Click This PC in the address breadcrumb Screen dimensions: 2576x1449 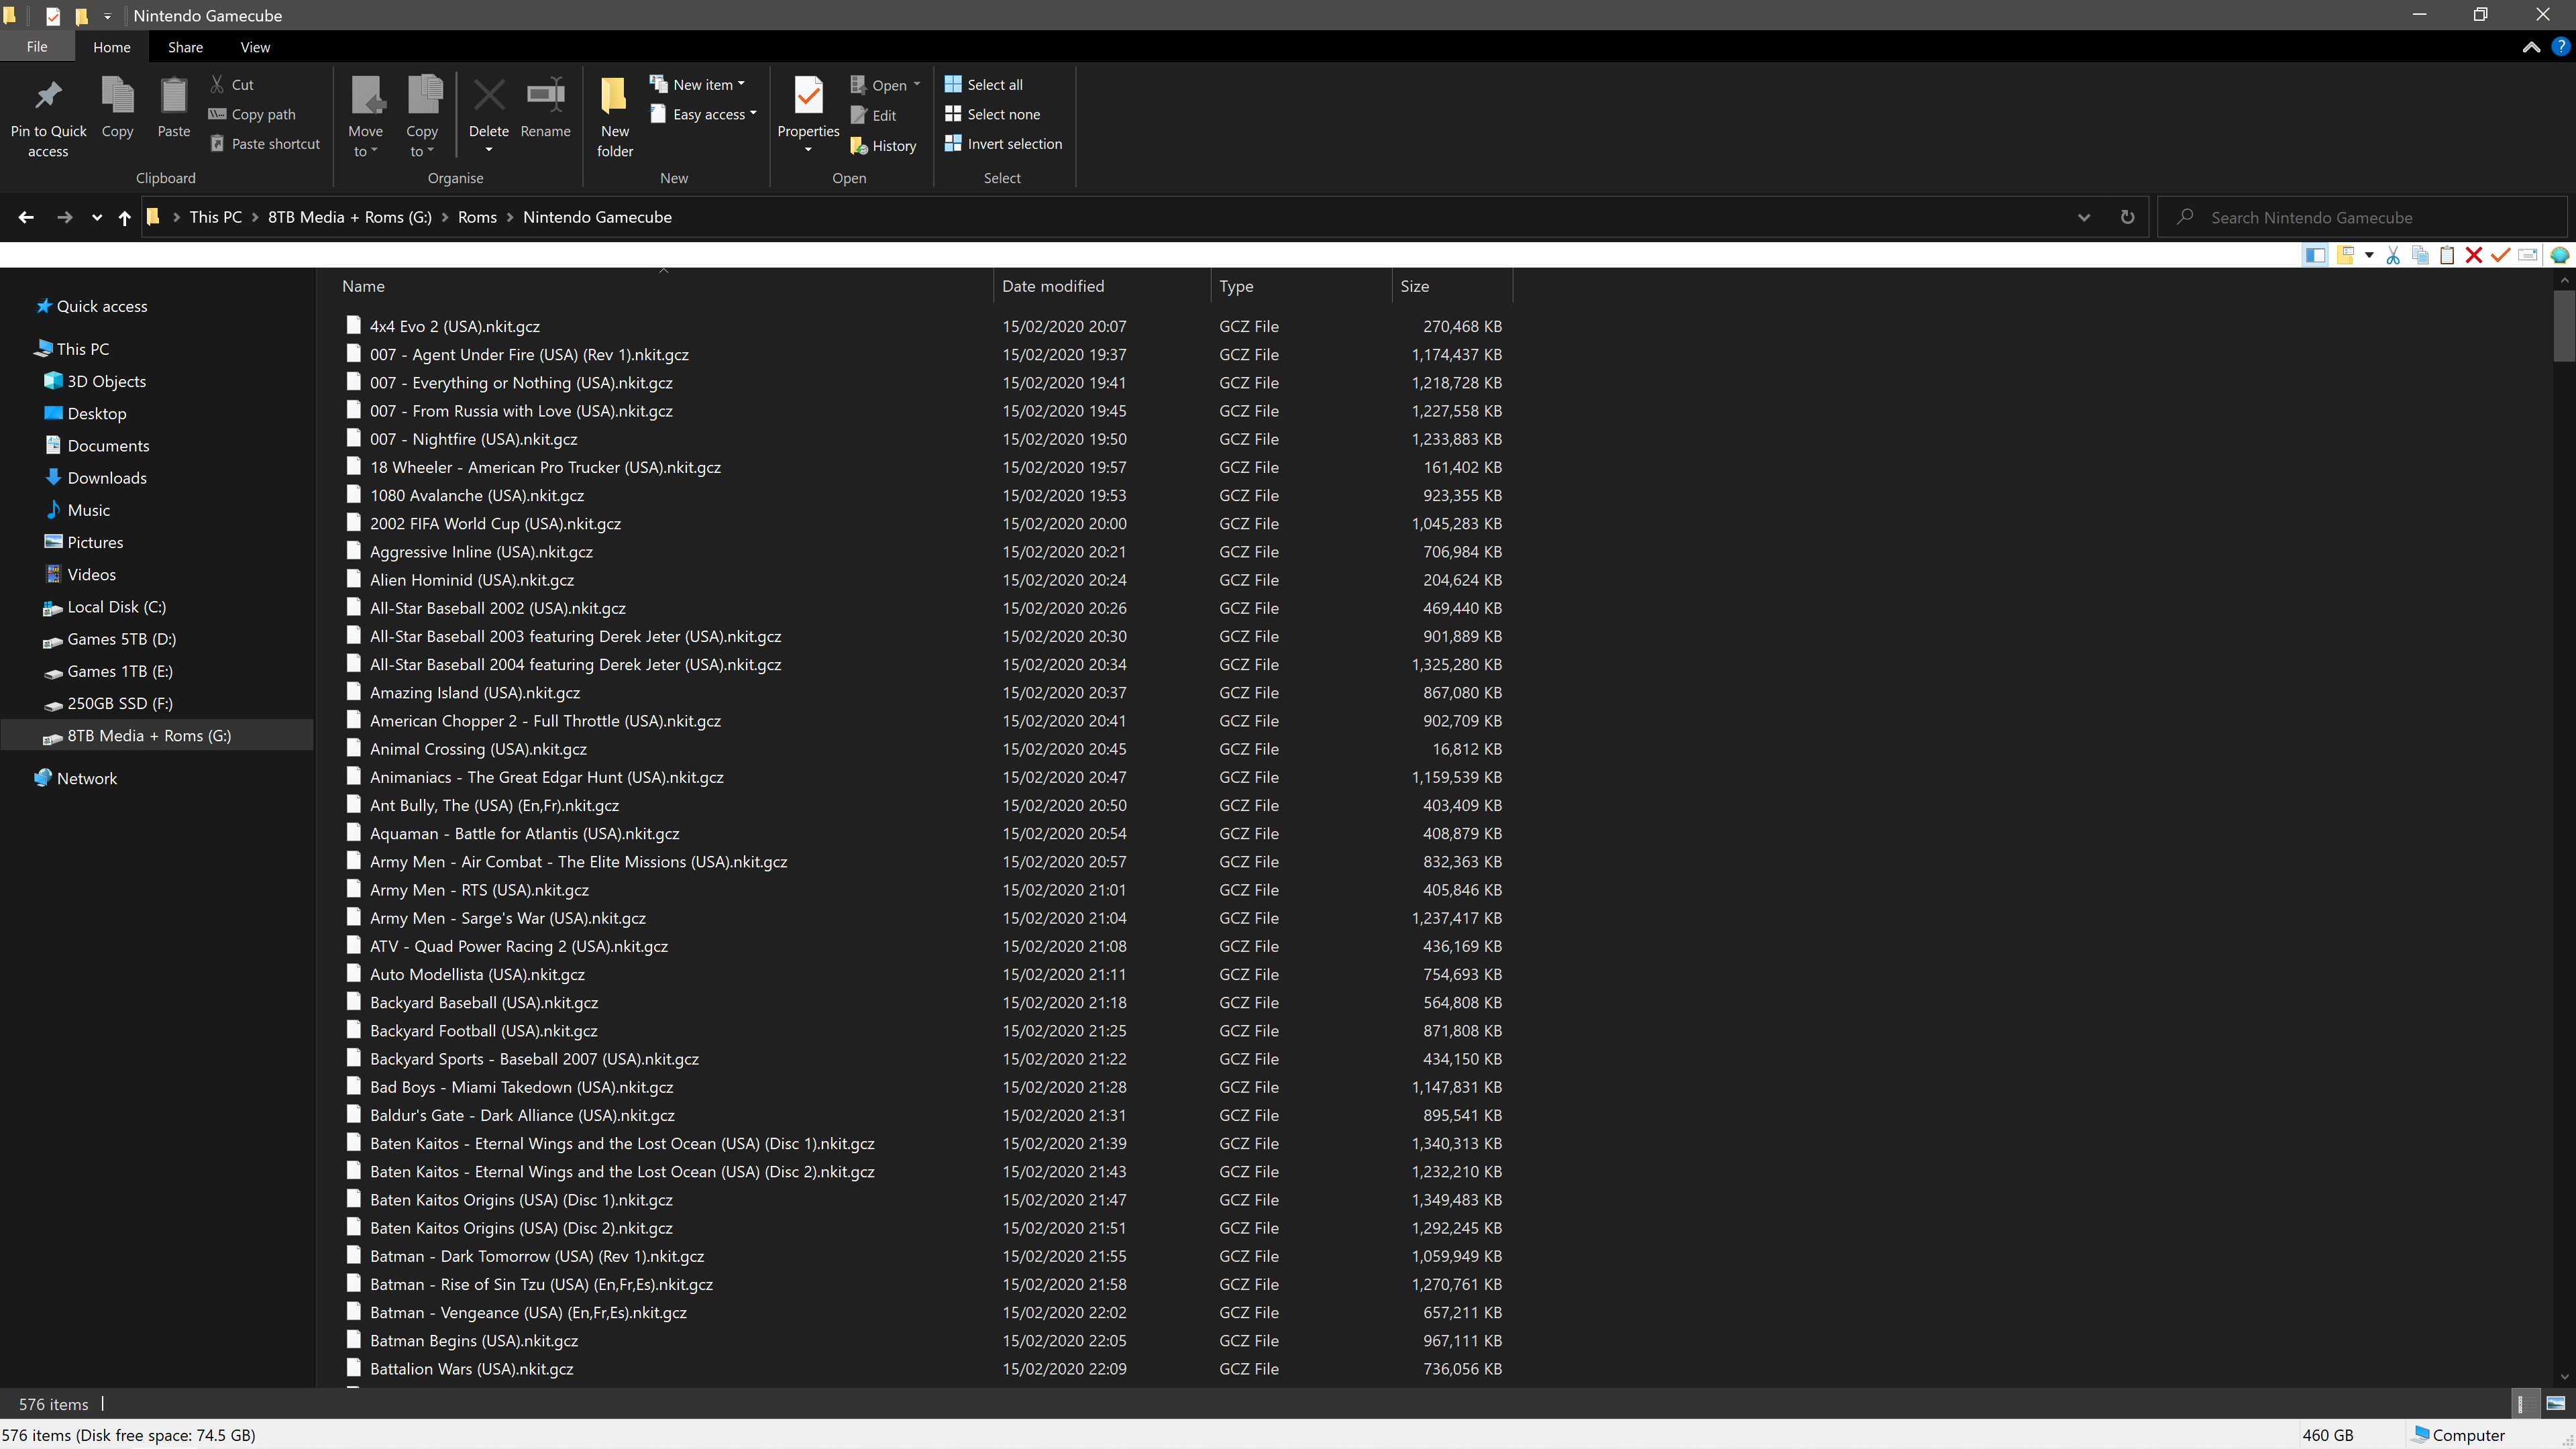(216, 217)
